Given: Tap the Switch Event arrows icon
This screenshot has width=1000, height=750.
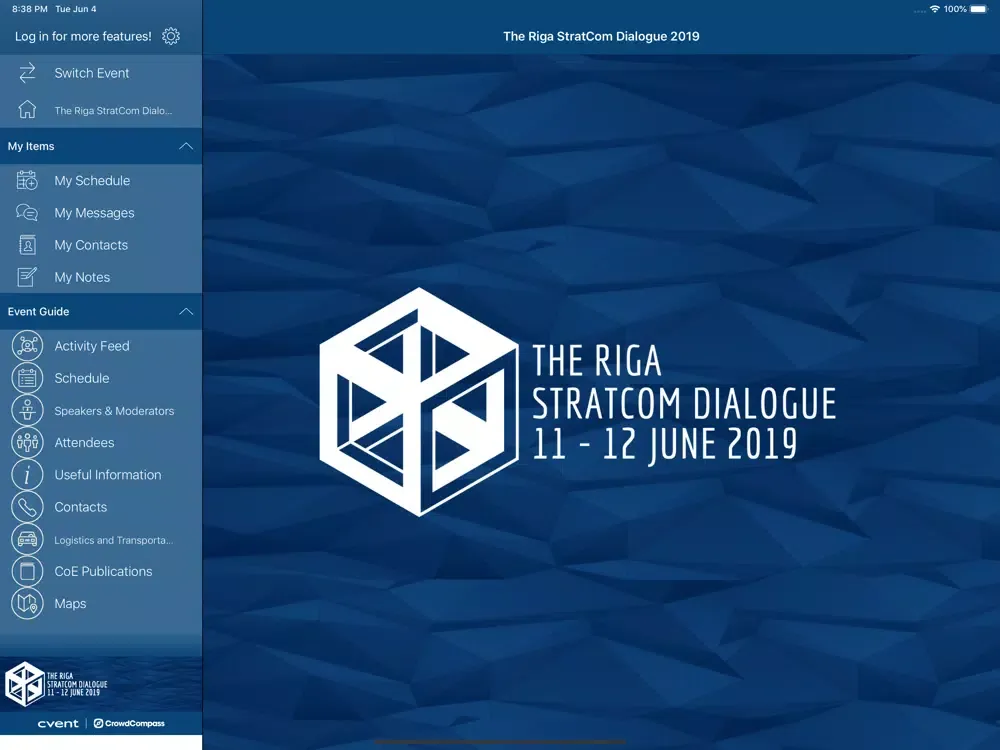Looking at the screenshot, I should pos(27,73).
